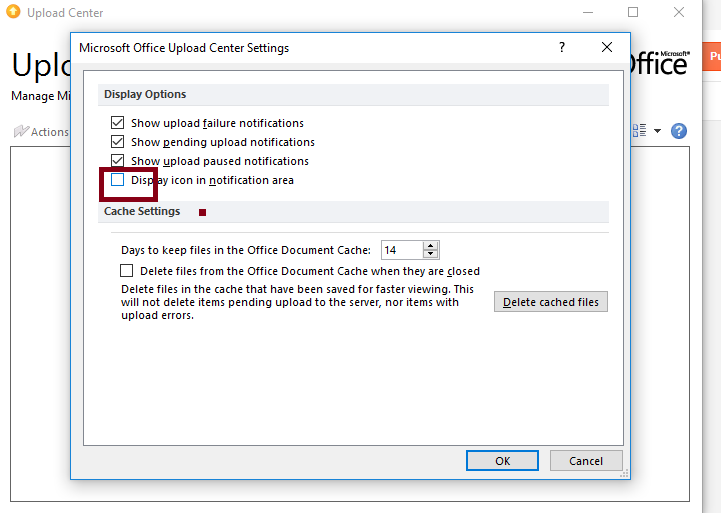
Task: Click the dialog resize grip corner
Action: pos(624,473)
